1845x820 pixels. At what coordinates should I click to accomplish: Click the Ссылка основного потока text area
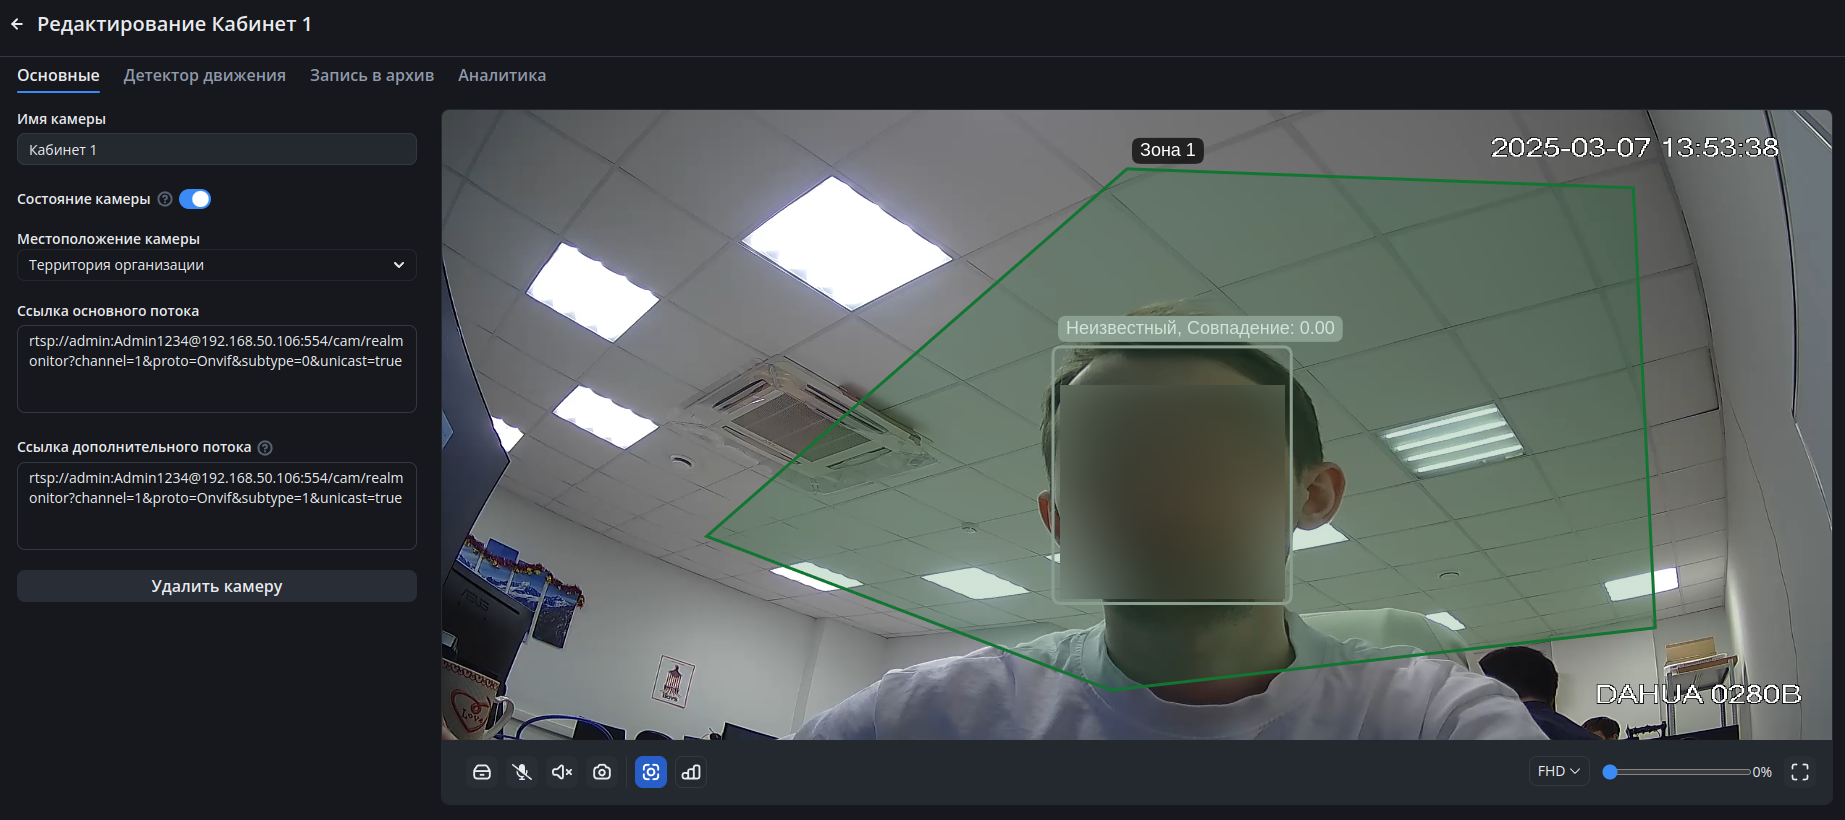click(216, 368)
